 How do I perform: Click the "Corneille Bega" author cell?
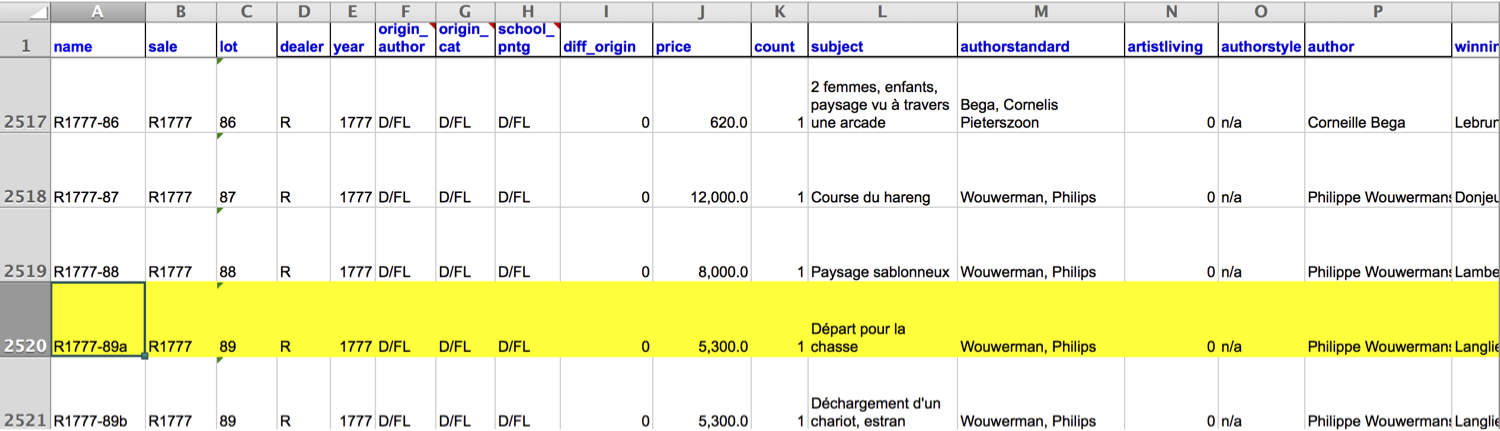click(1377, 122)
